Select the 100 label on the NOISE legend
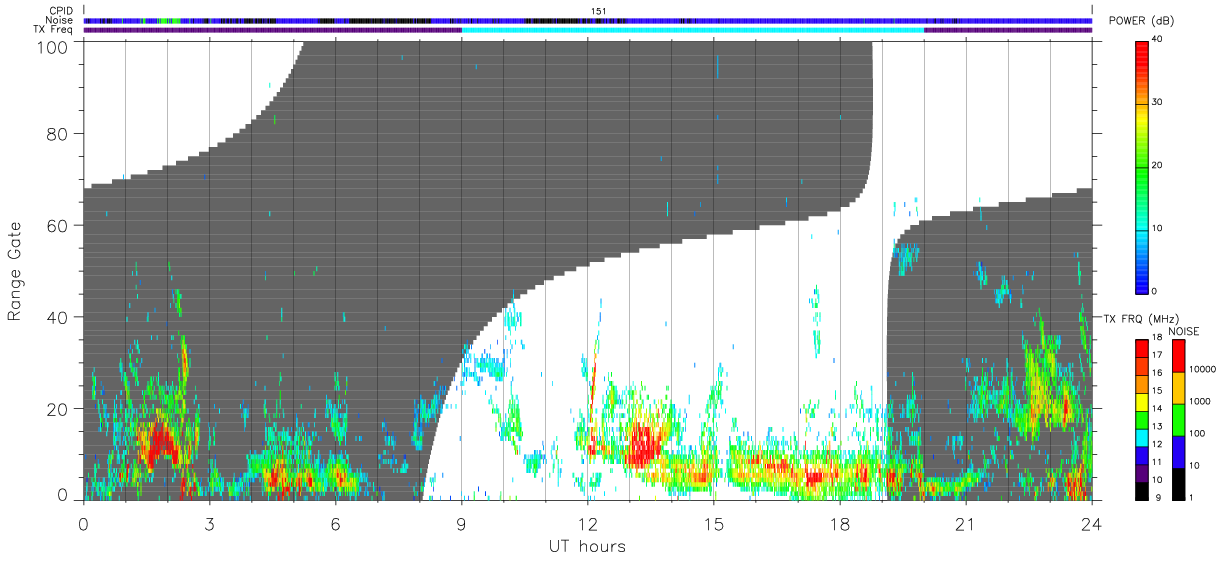The image size is (1228, 567). tap(1197, 434)
